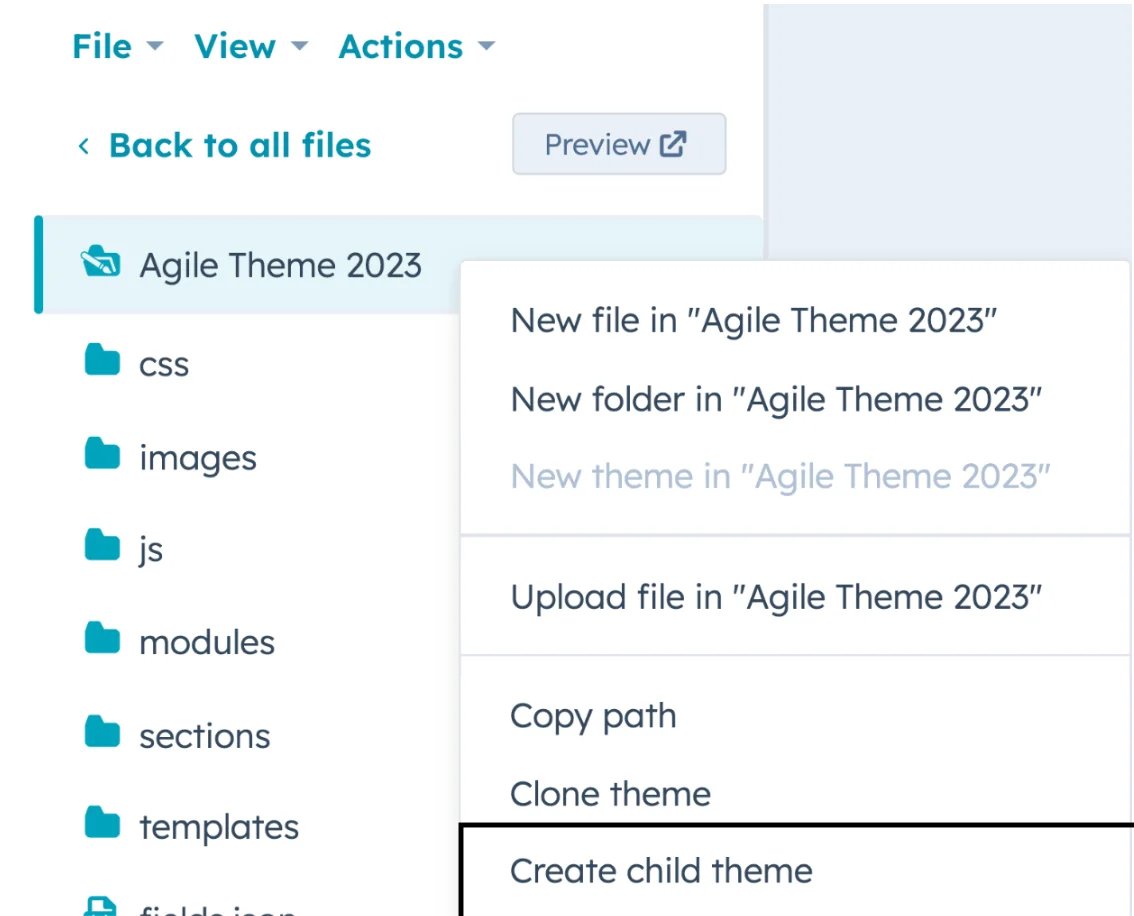Expand the View dropdown
This screenshot has height=916, width=1134.
pyautogui.click(x=237, y=45)
